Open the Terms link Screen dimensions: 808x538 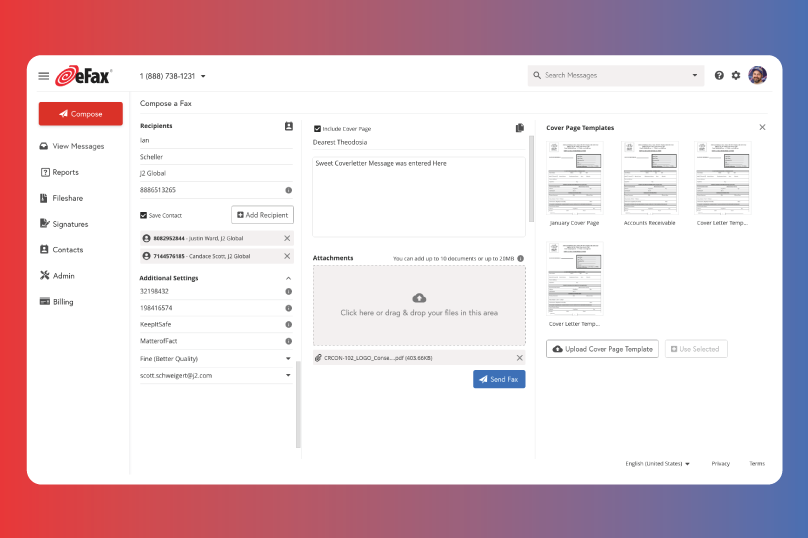tap(757, 464)
